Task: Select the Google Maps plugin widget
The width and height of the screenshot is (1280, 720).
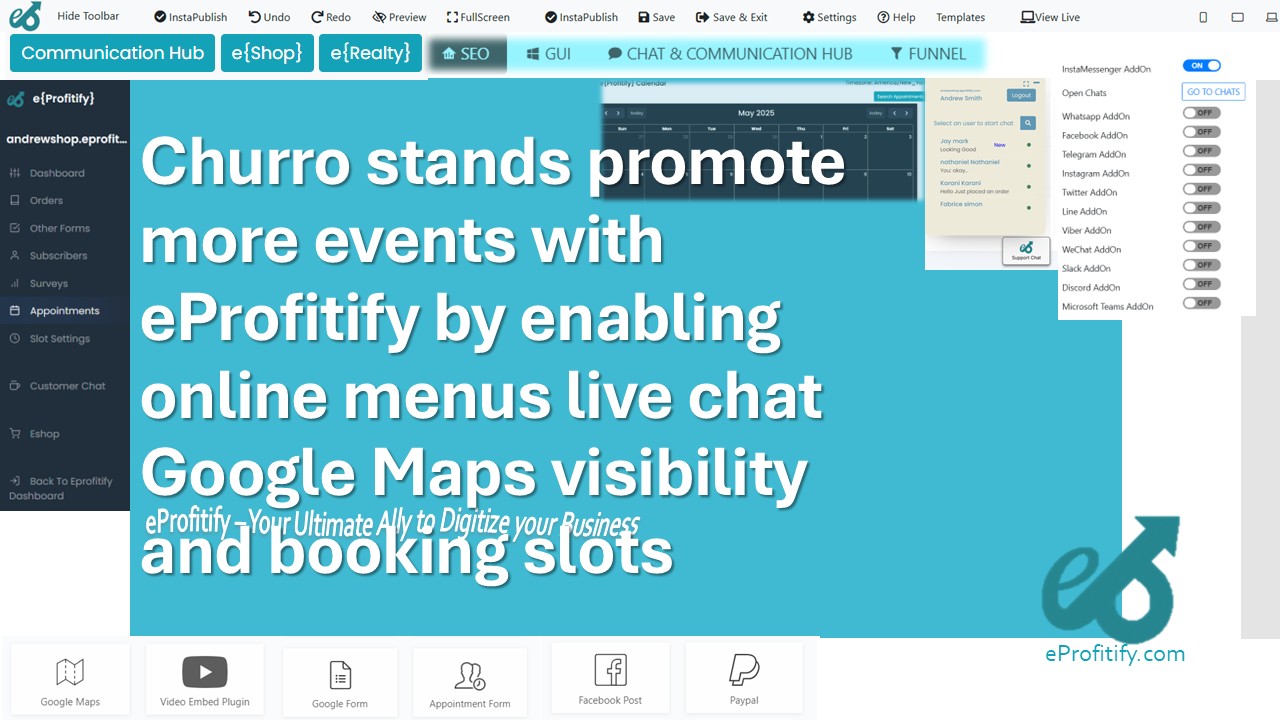Action: tap(69, 678)
